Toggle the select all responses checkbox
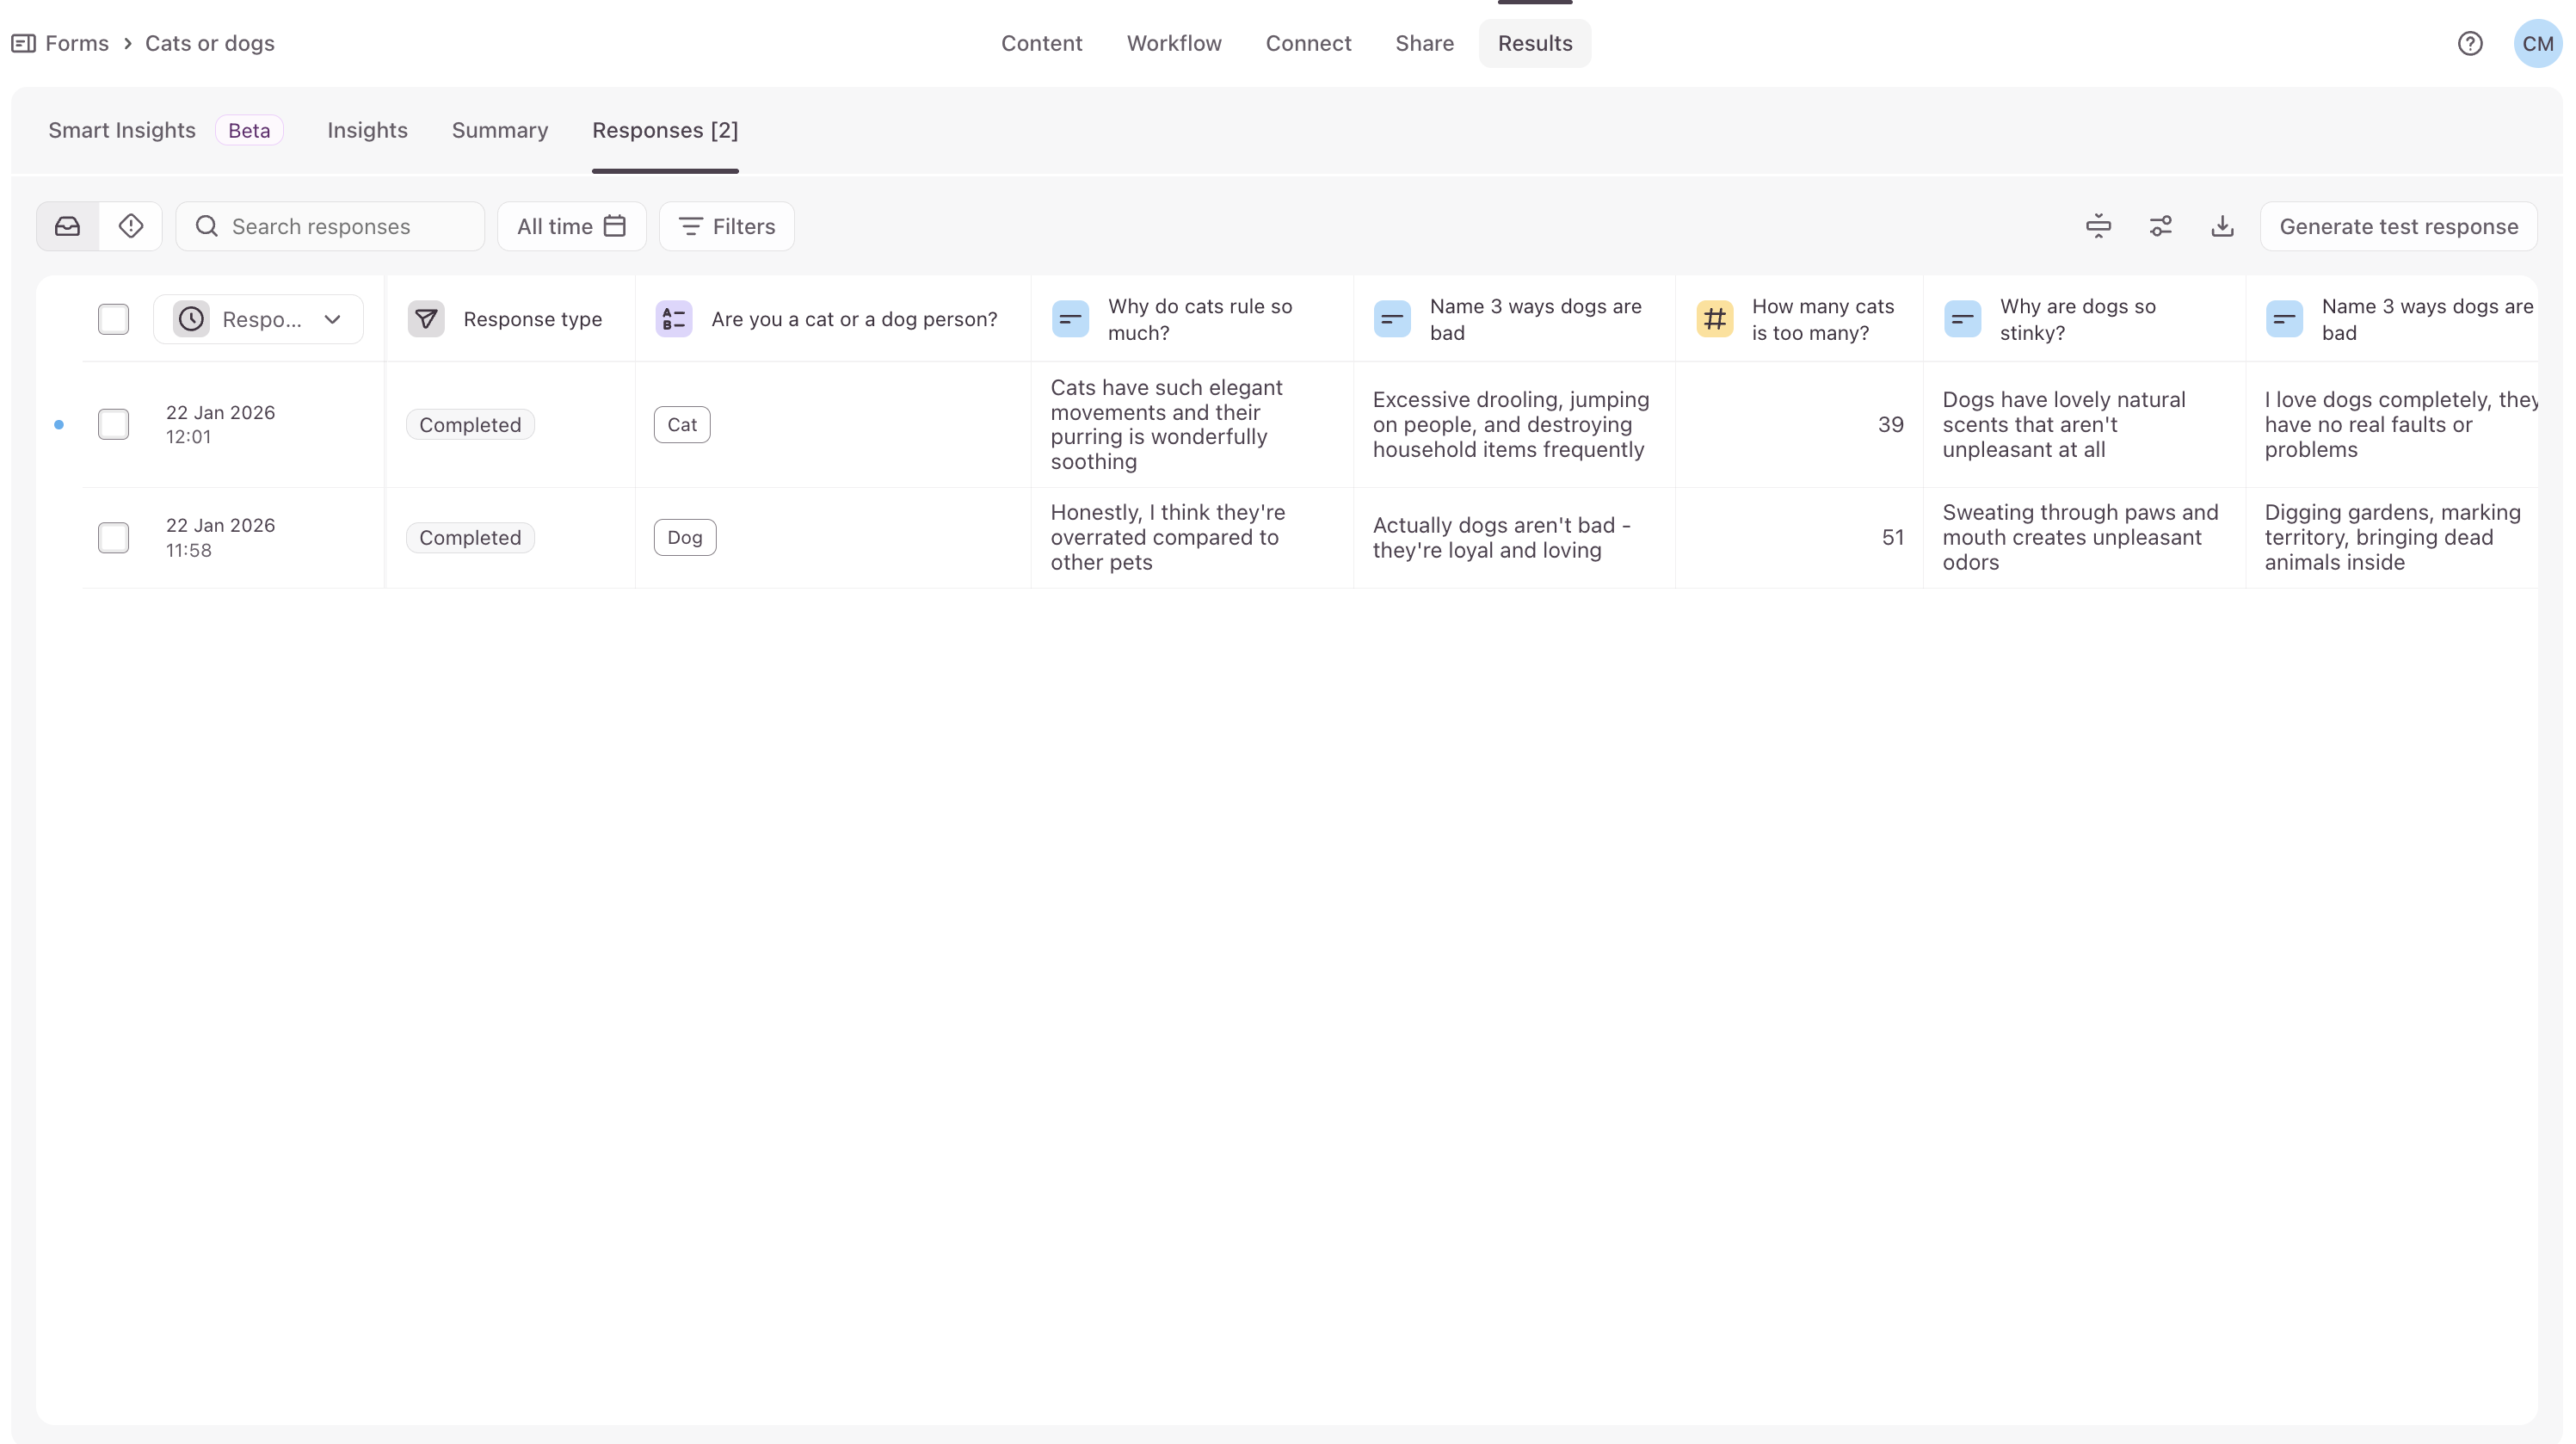Screen dimensions: 2576x1444 click(113, 319)
